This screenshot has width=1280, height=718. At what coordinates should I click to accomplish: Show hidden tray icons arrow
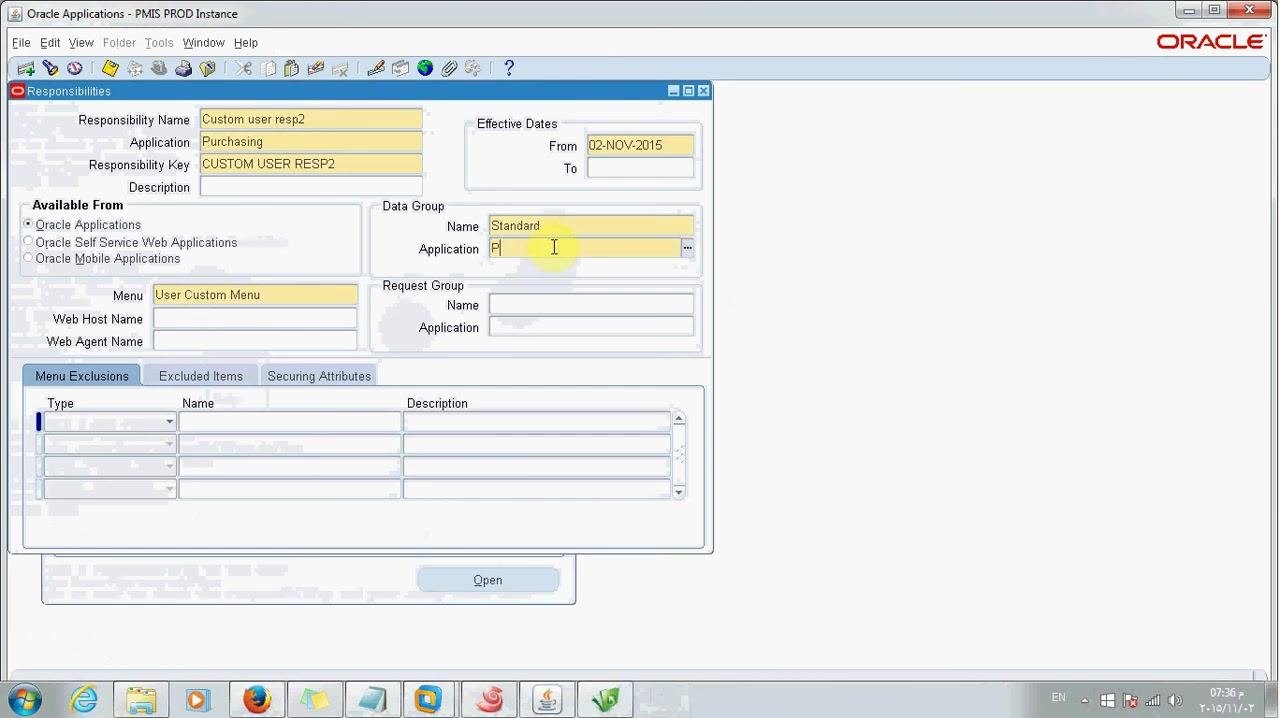coord(1085,700)
